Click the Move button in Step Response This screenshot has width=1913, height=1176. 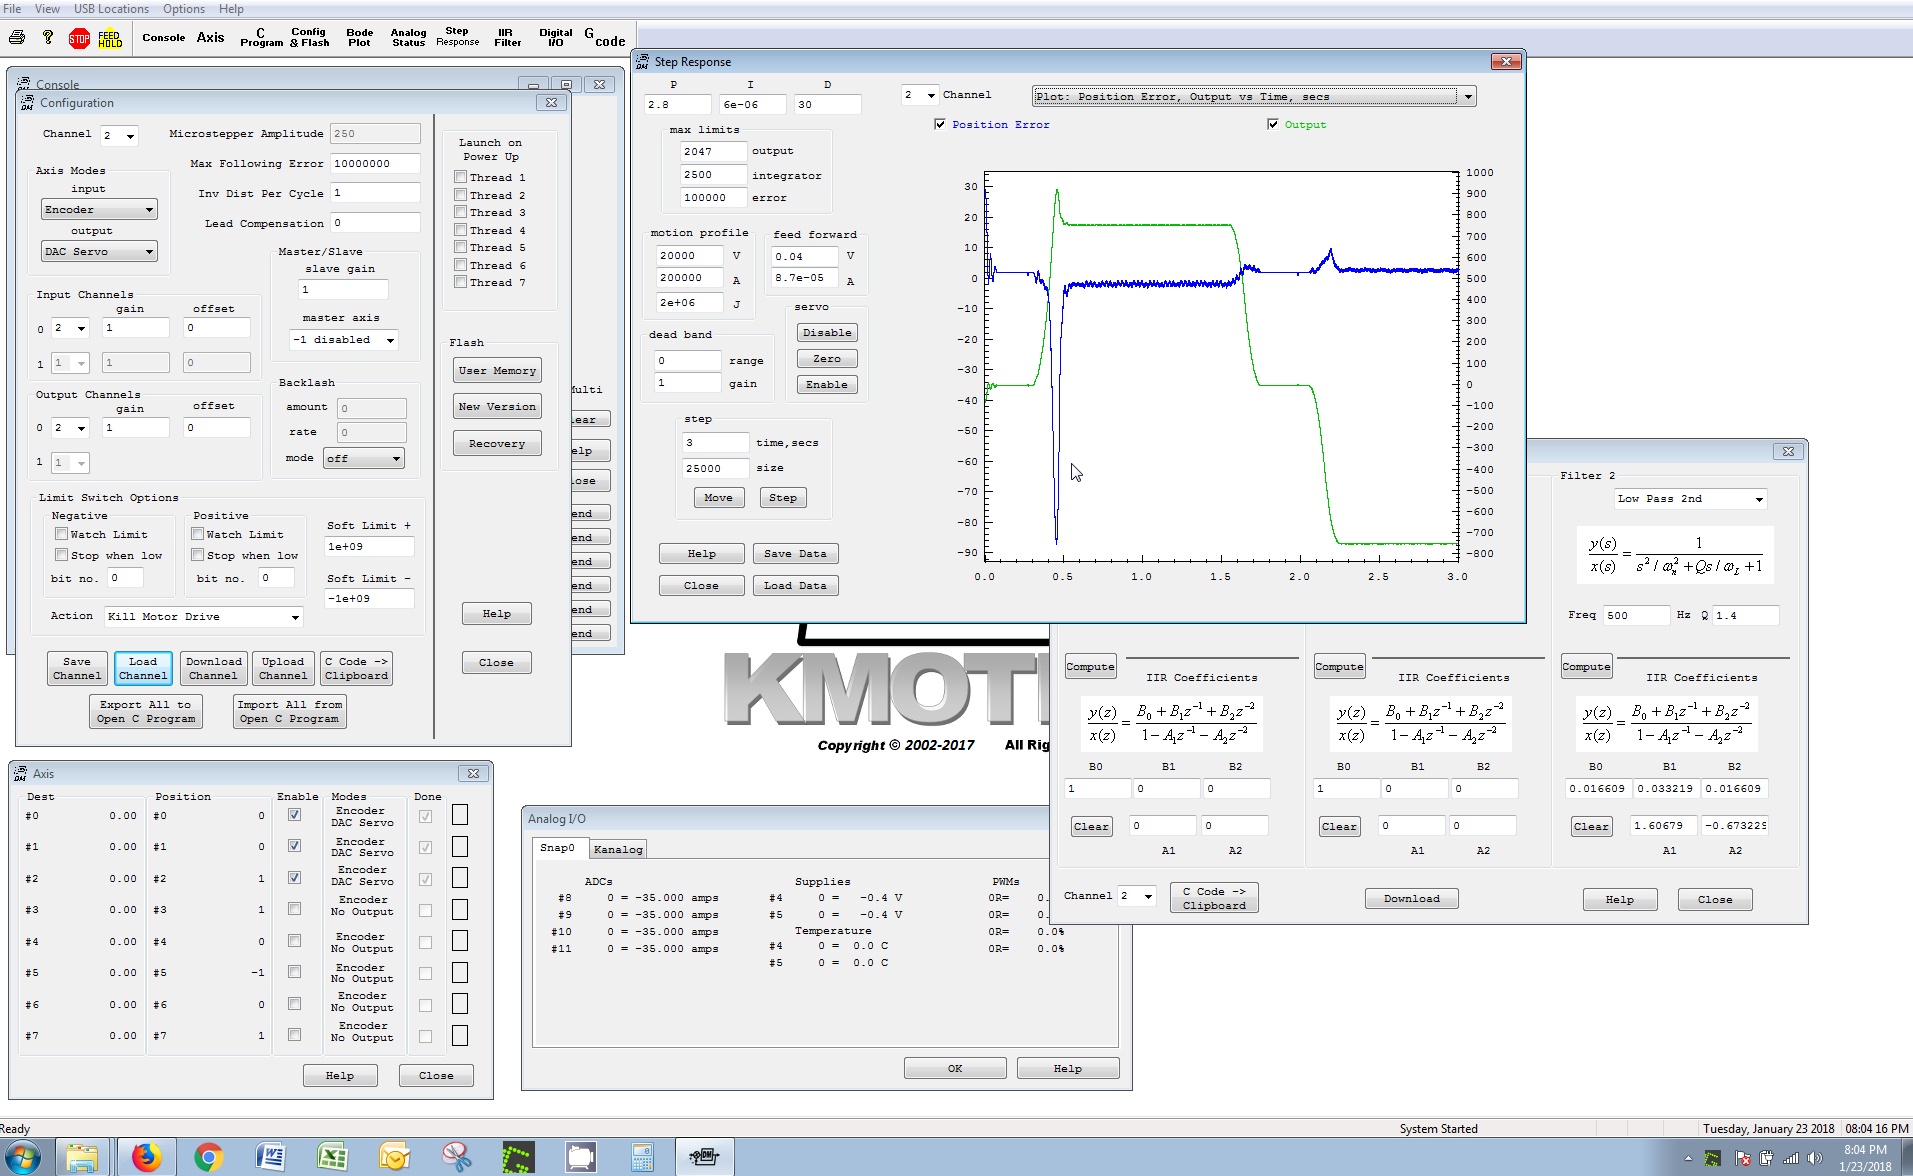(x=718, y=498)
